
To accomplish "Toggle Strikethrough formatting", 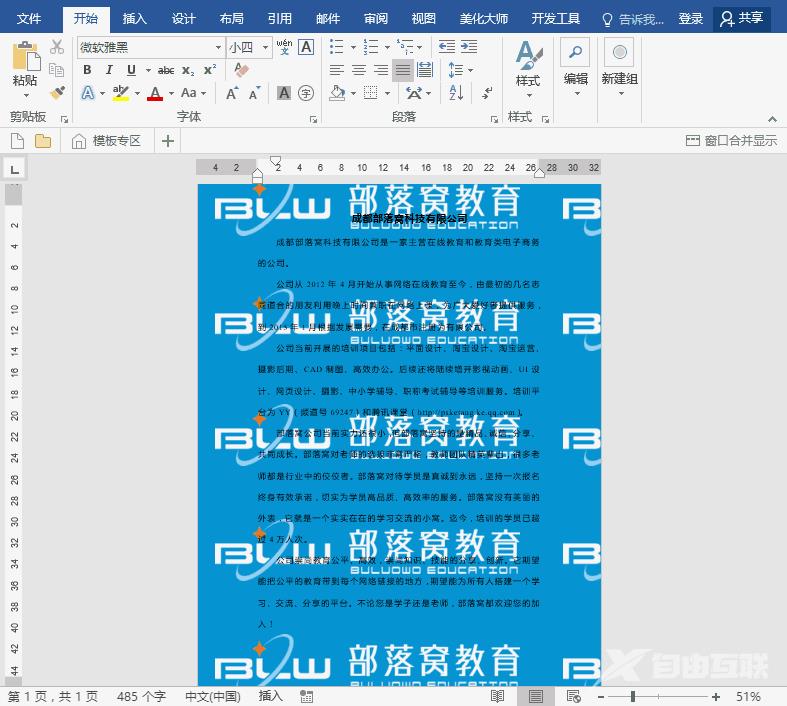I will coord(166,70).
